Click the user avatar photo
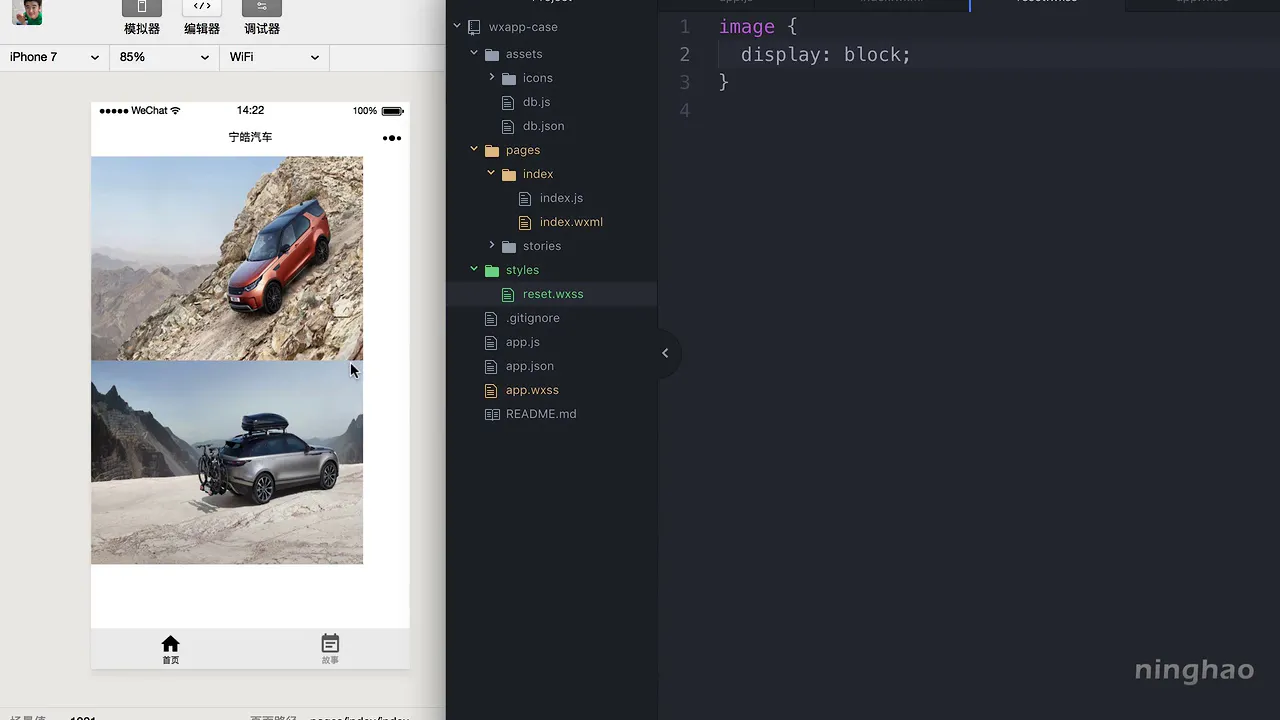 pos(27,13)
